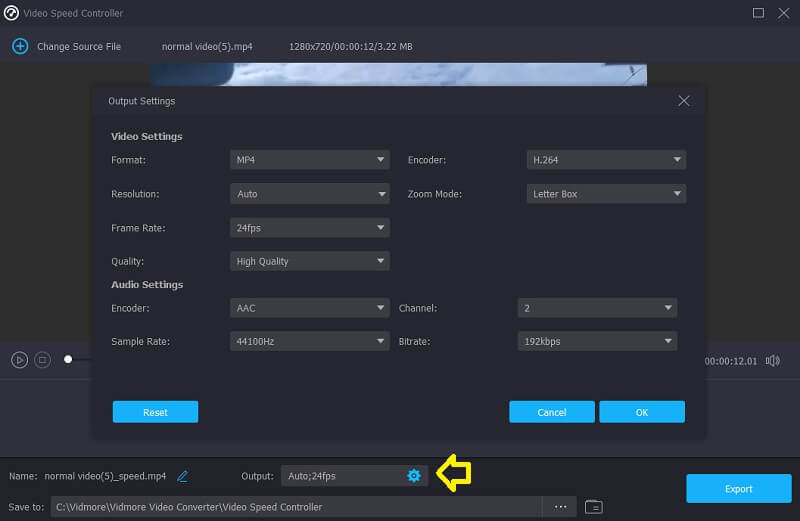
Task: Expand the Resolution dropdown set to Auto
Action: (x=309, y=194)
